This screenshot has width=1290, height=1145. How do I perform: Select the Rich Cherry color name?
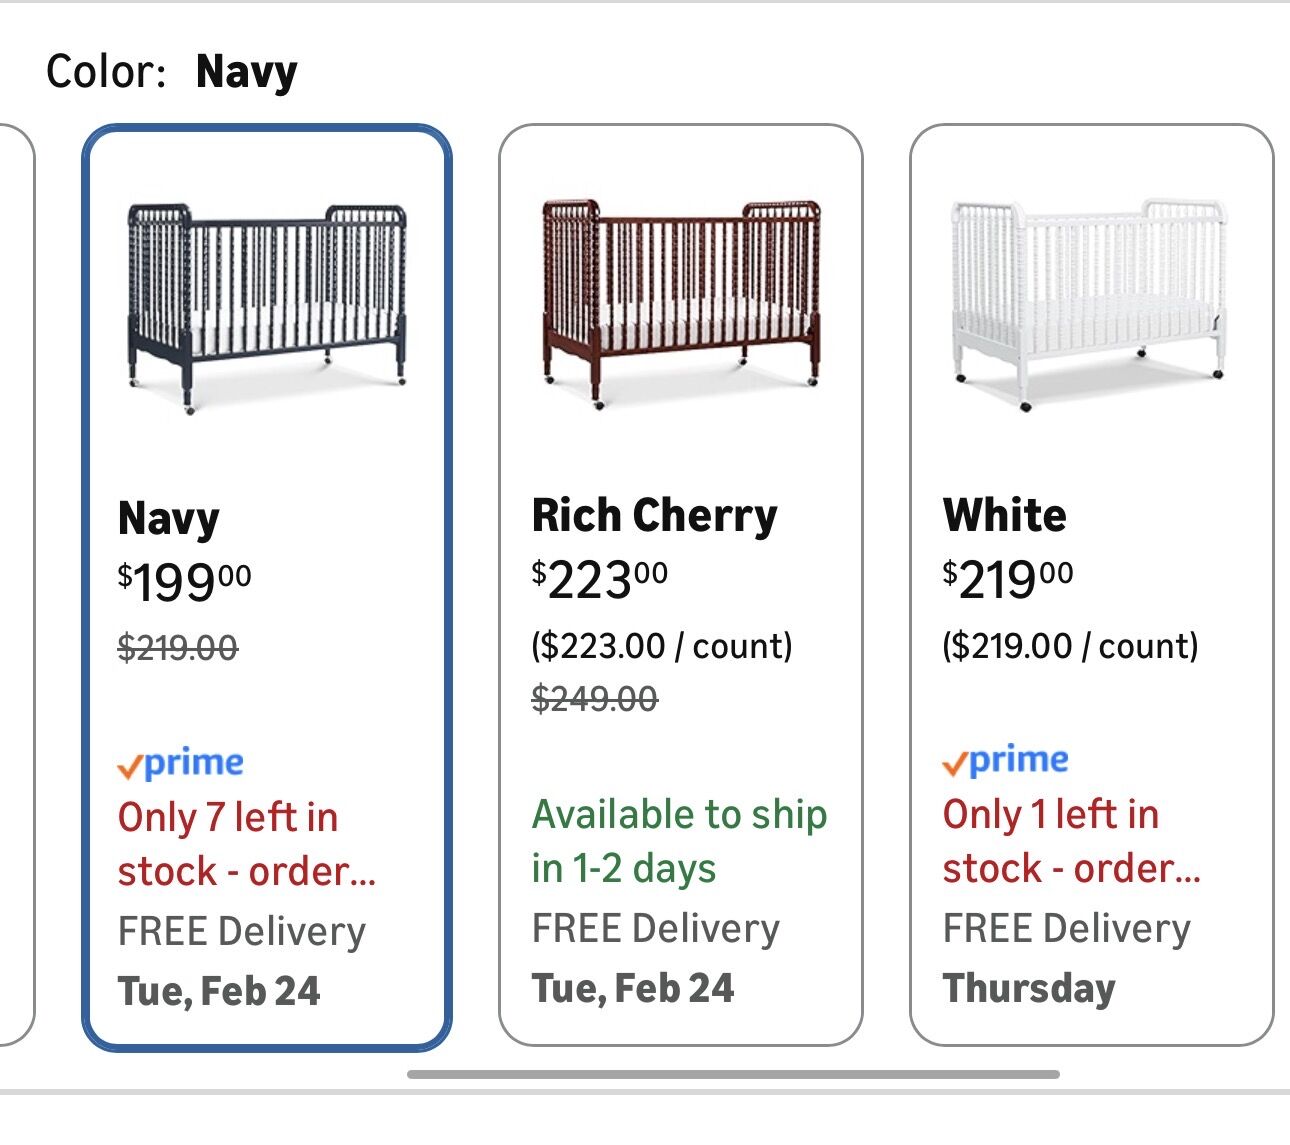[x=655, y=515]
